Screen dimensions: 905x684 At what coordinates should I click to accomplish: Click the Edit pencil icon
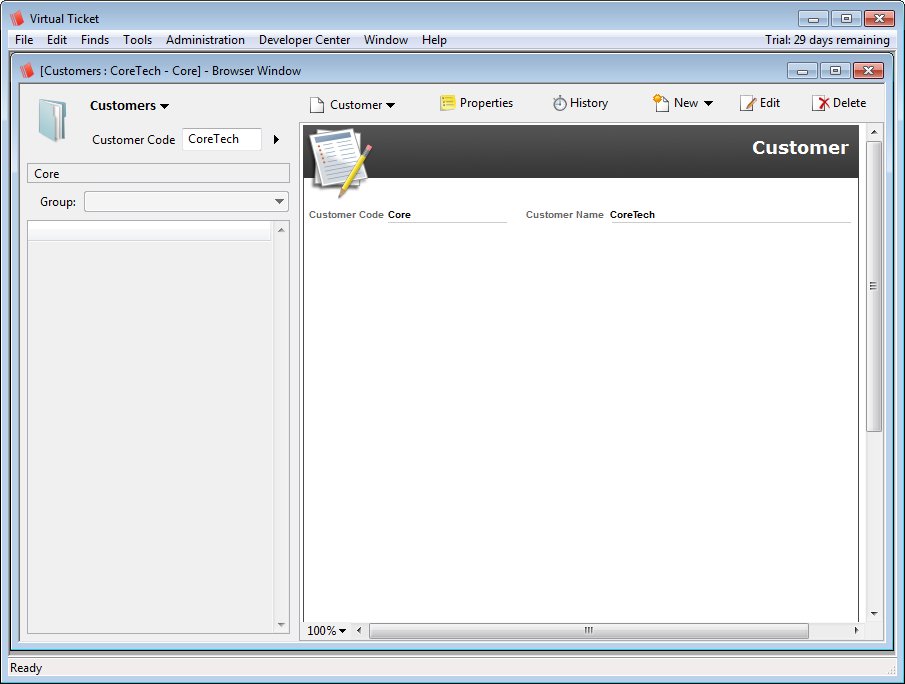747,103
